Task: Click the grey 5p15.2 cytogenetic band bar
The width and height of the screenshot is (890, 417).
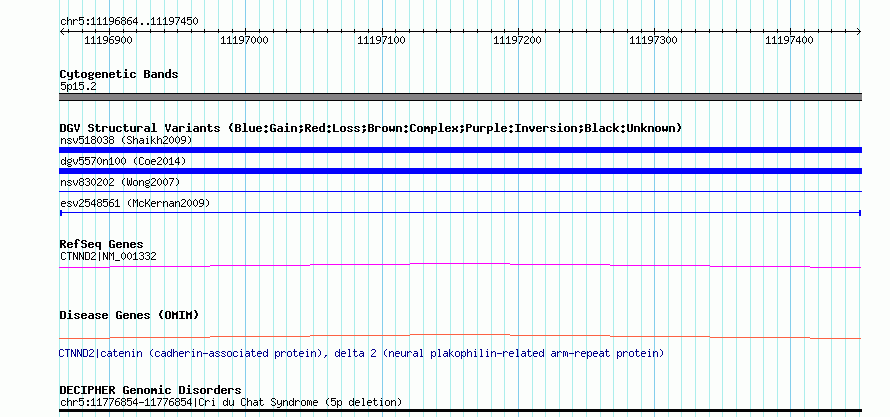Action: tap(460, 97)
